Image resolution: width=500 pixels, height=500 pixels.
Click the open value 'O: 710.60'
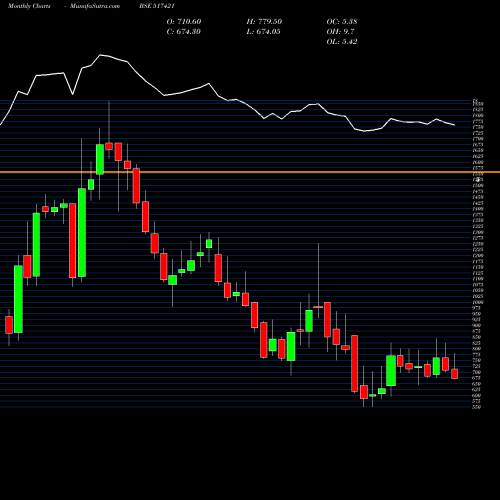(x=184, y=22)
